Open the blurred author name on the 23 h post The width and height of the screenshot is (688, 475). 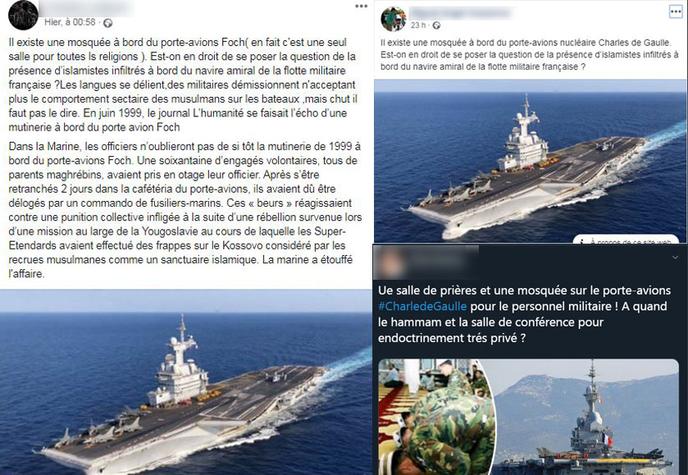point(460,13)
